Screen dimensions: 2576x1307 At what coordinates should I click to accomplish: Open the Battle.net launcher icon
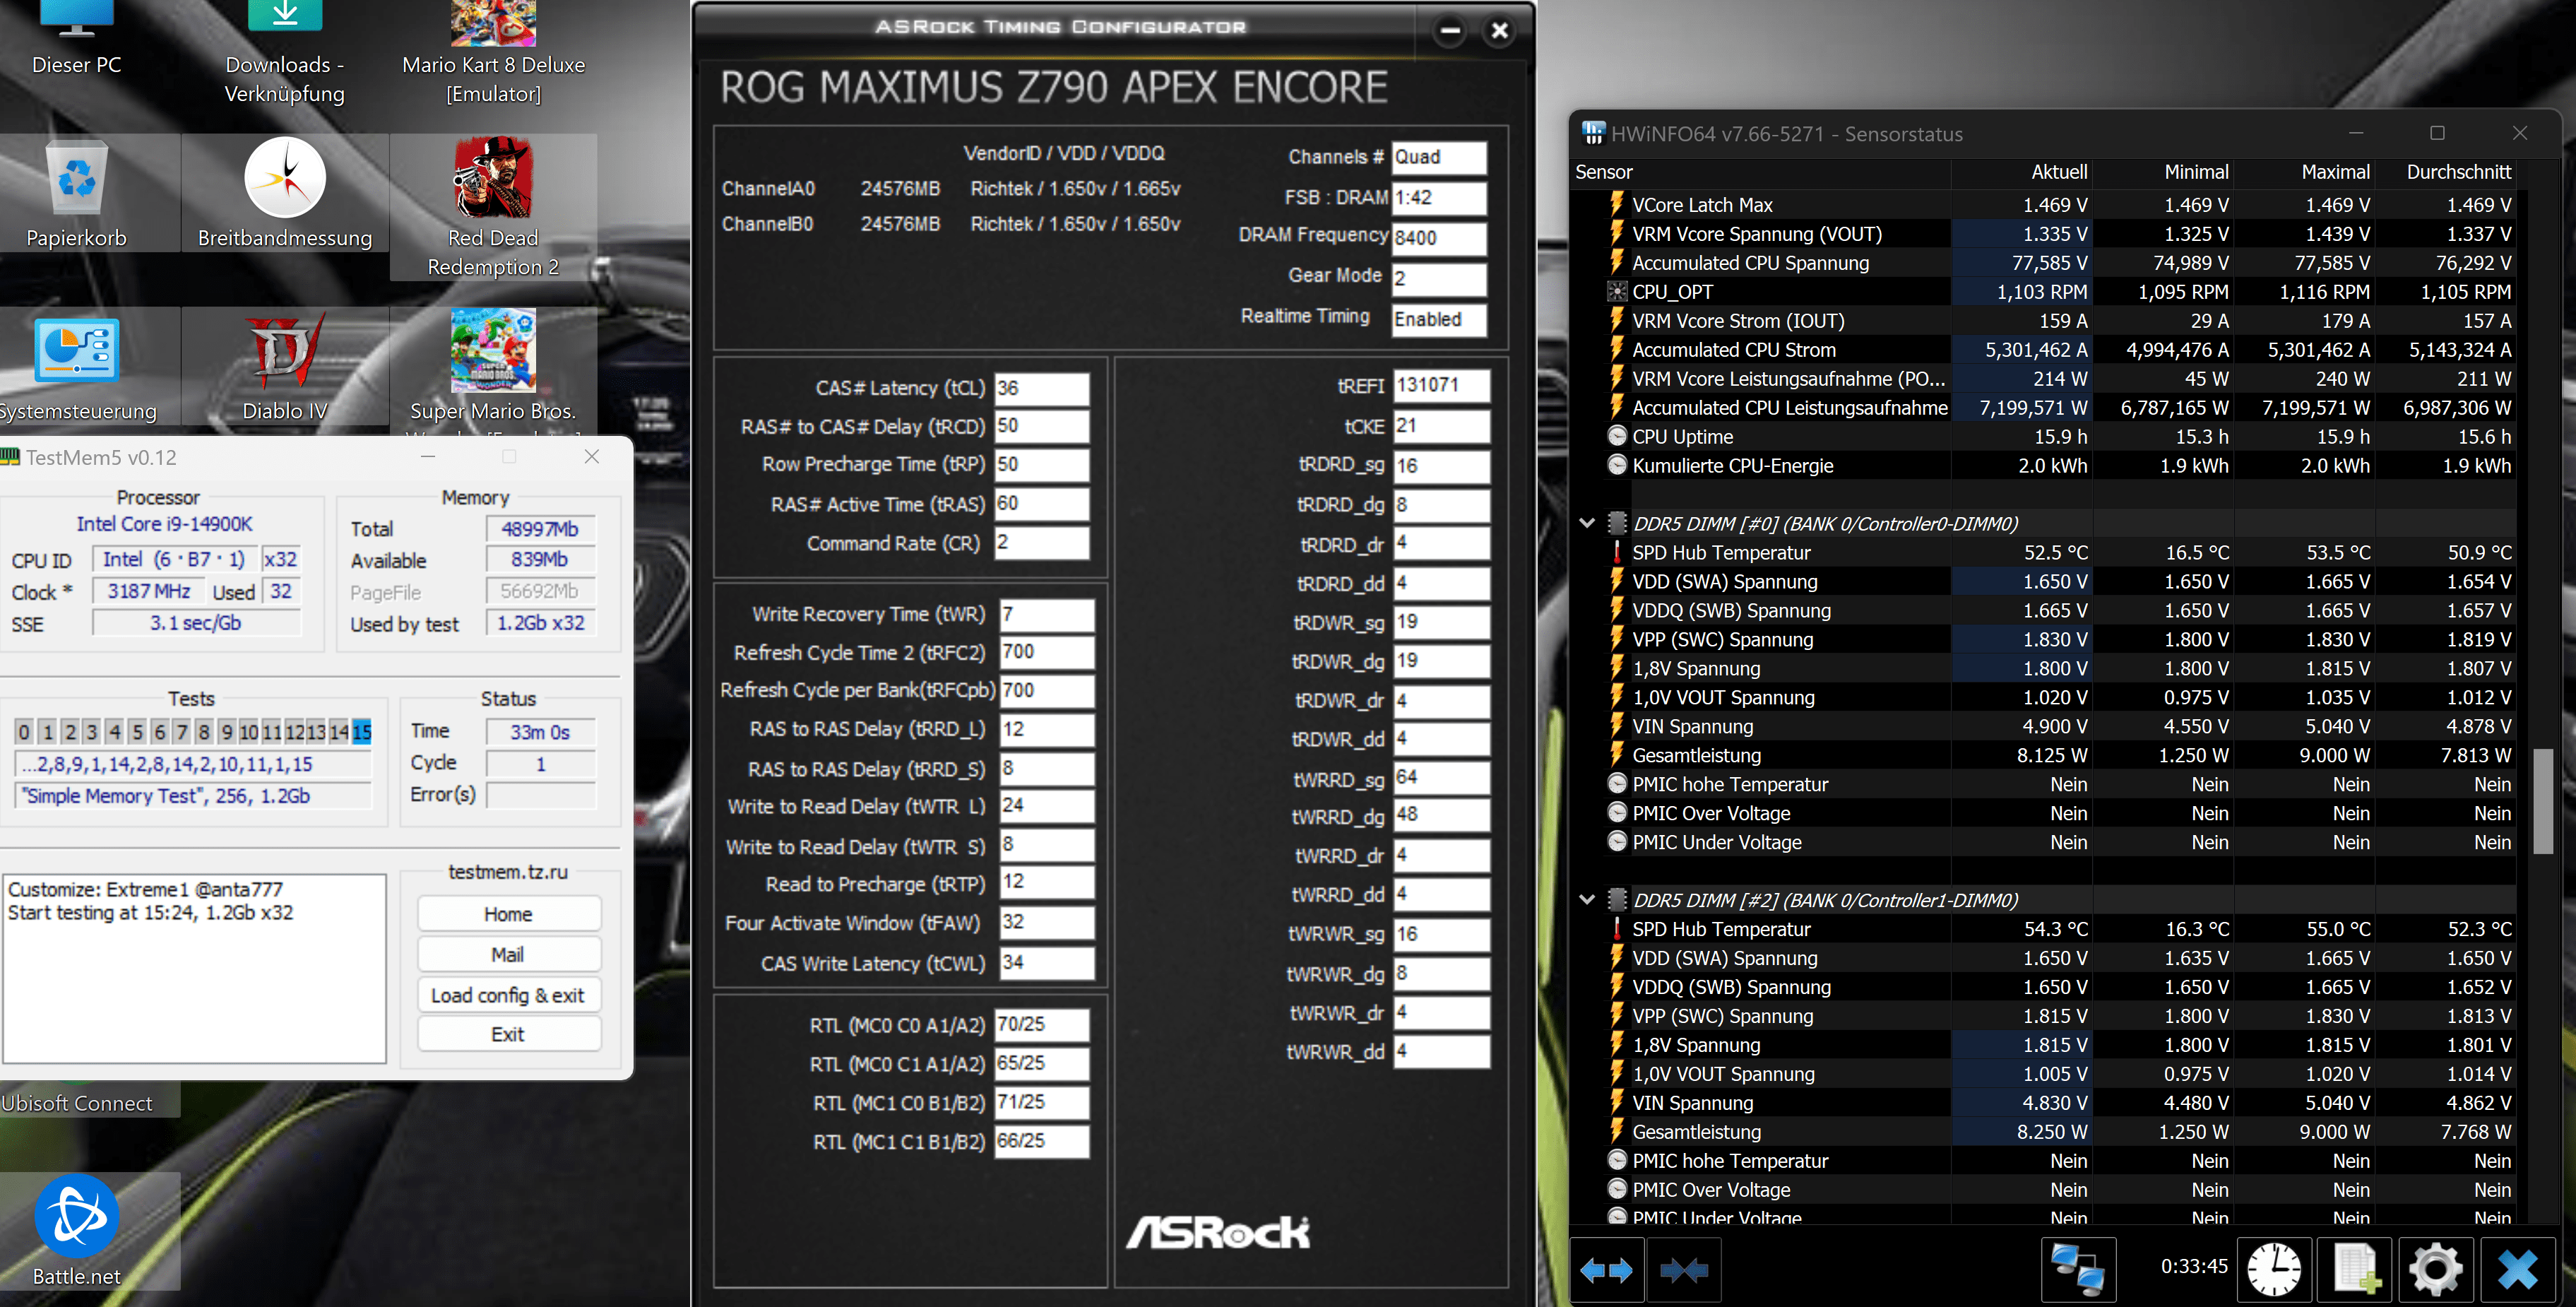77,1232
